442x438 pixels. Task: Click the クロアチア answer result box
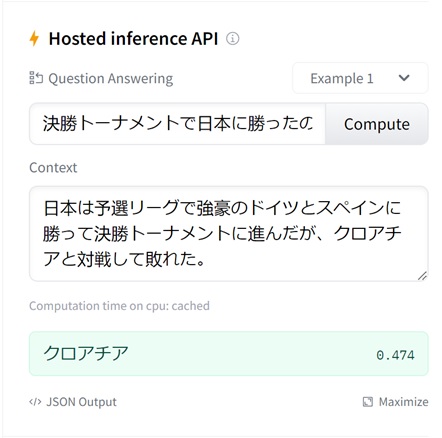click(x=229, y=354)
